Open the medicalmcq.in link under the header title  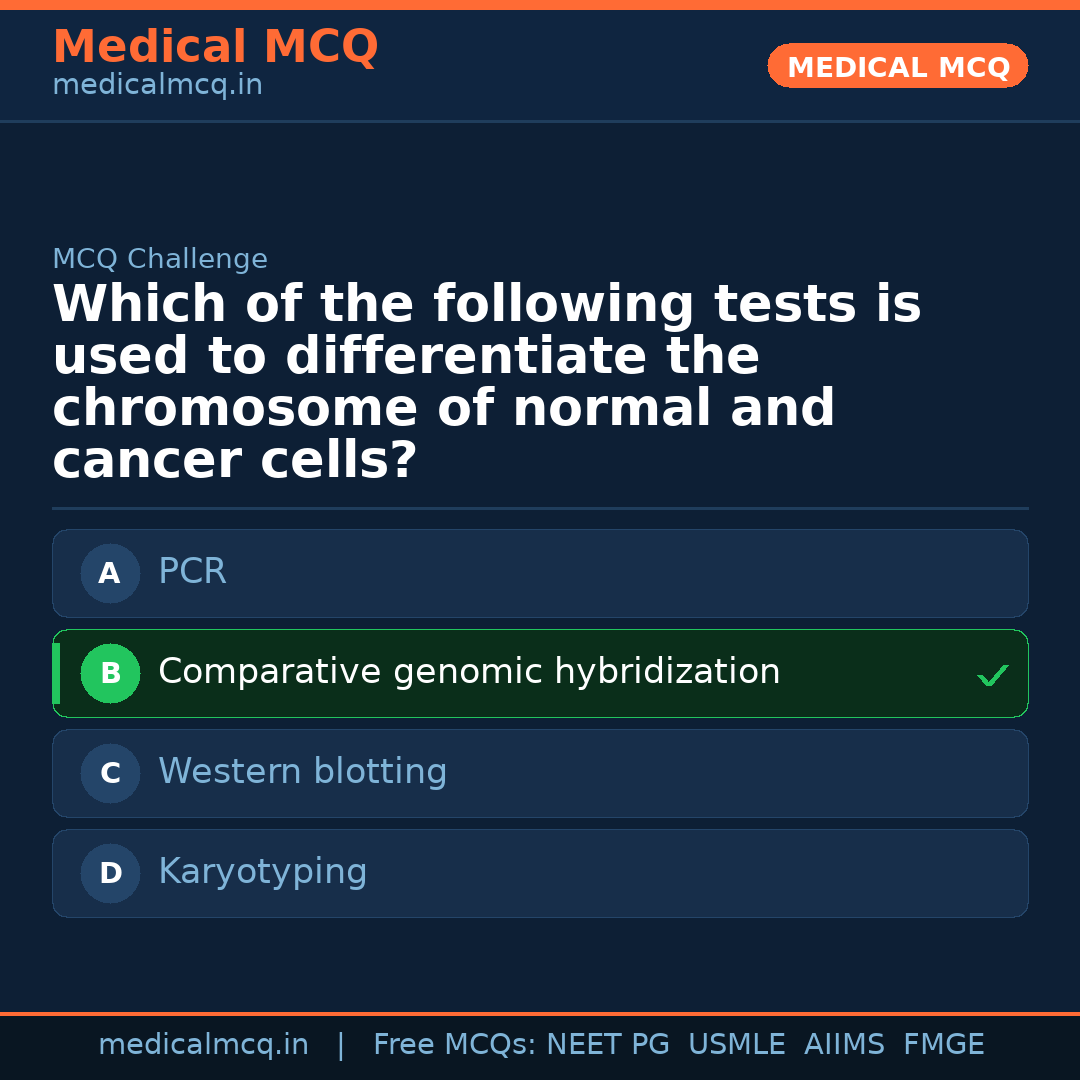tap(157, 86)
